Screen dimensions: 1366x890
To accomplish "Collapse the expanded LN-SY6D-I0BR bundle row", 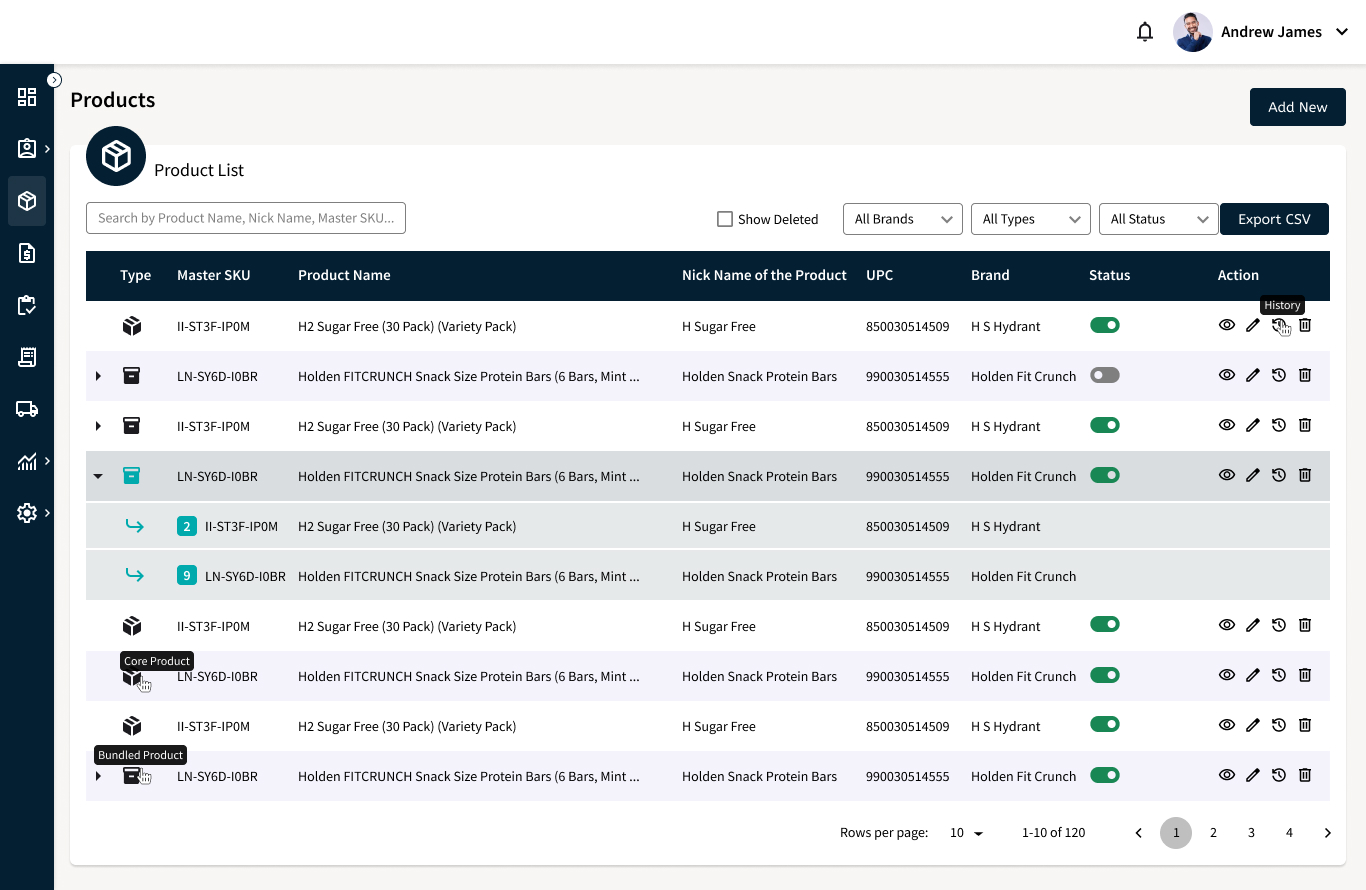I will [x=98, y=476].
